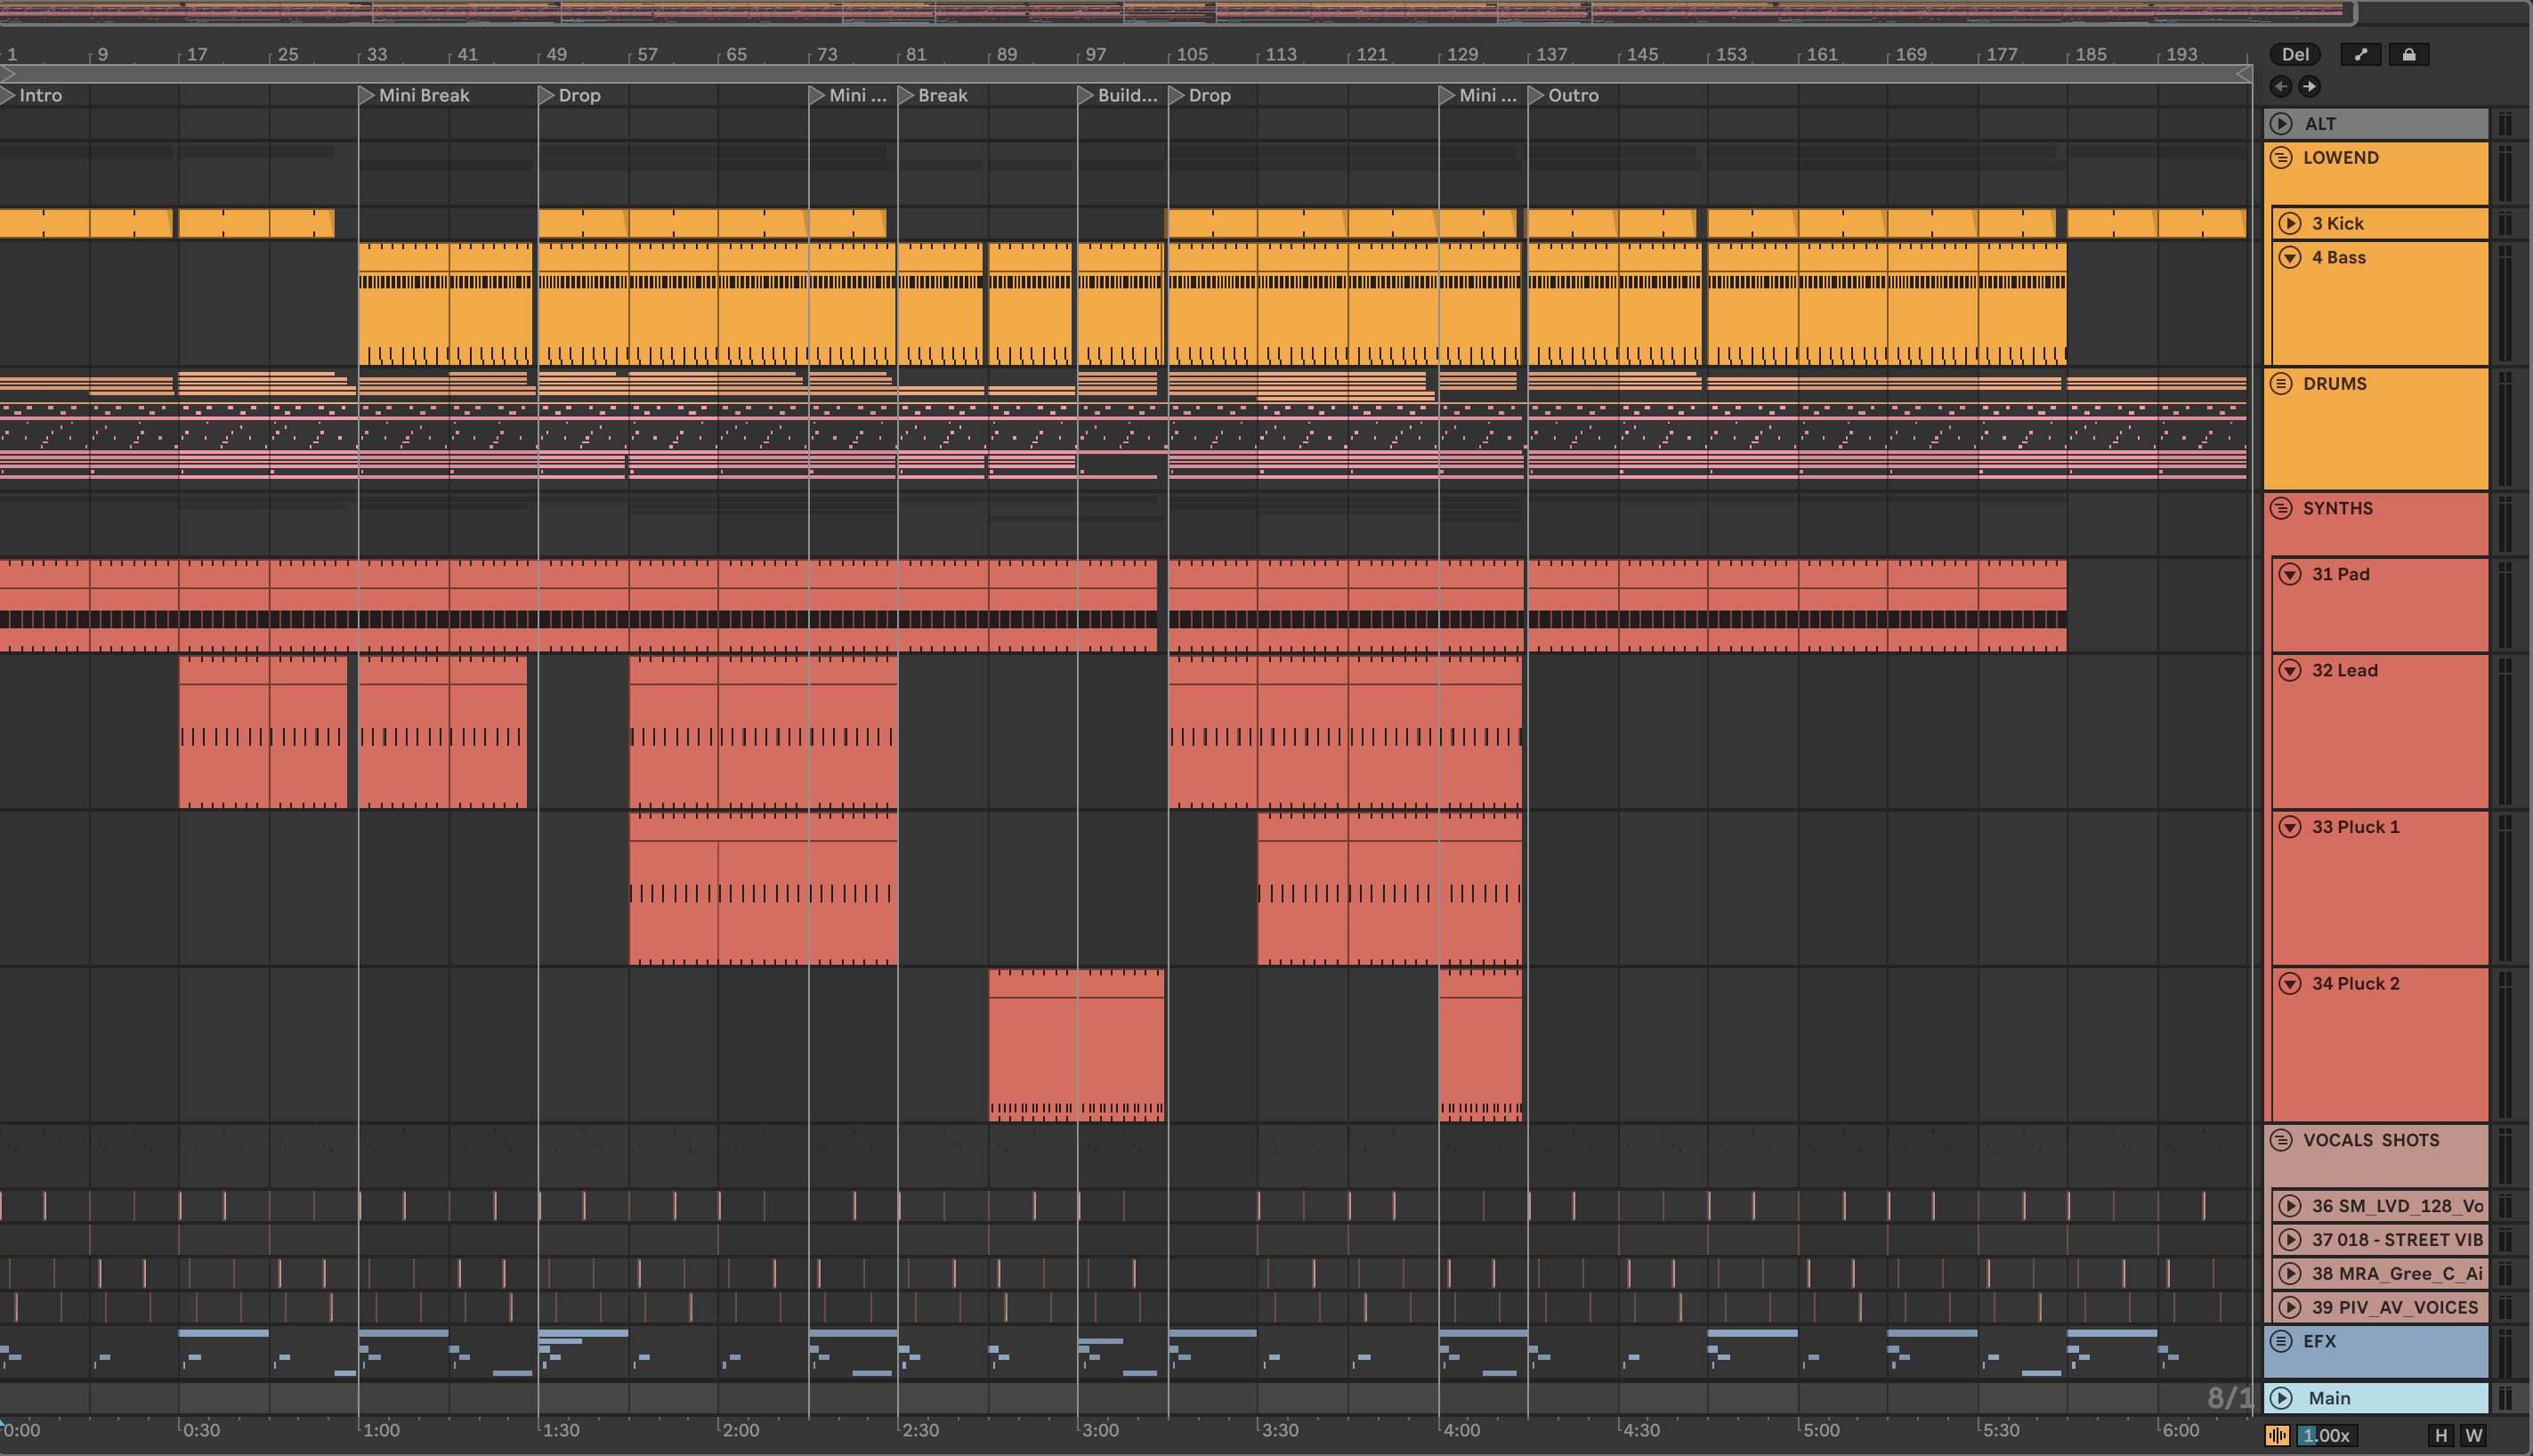
Task: Select the LOWEND track name
Action: pyautogui.click(x=2341, y=158)
